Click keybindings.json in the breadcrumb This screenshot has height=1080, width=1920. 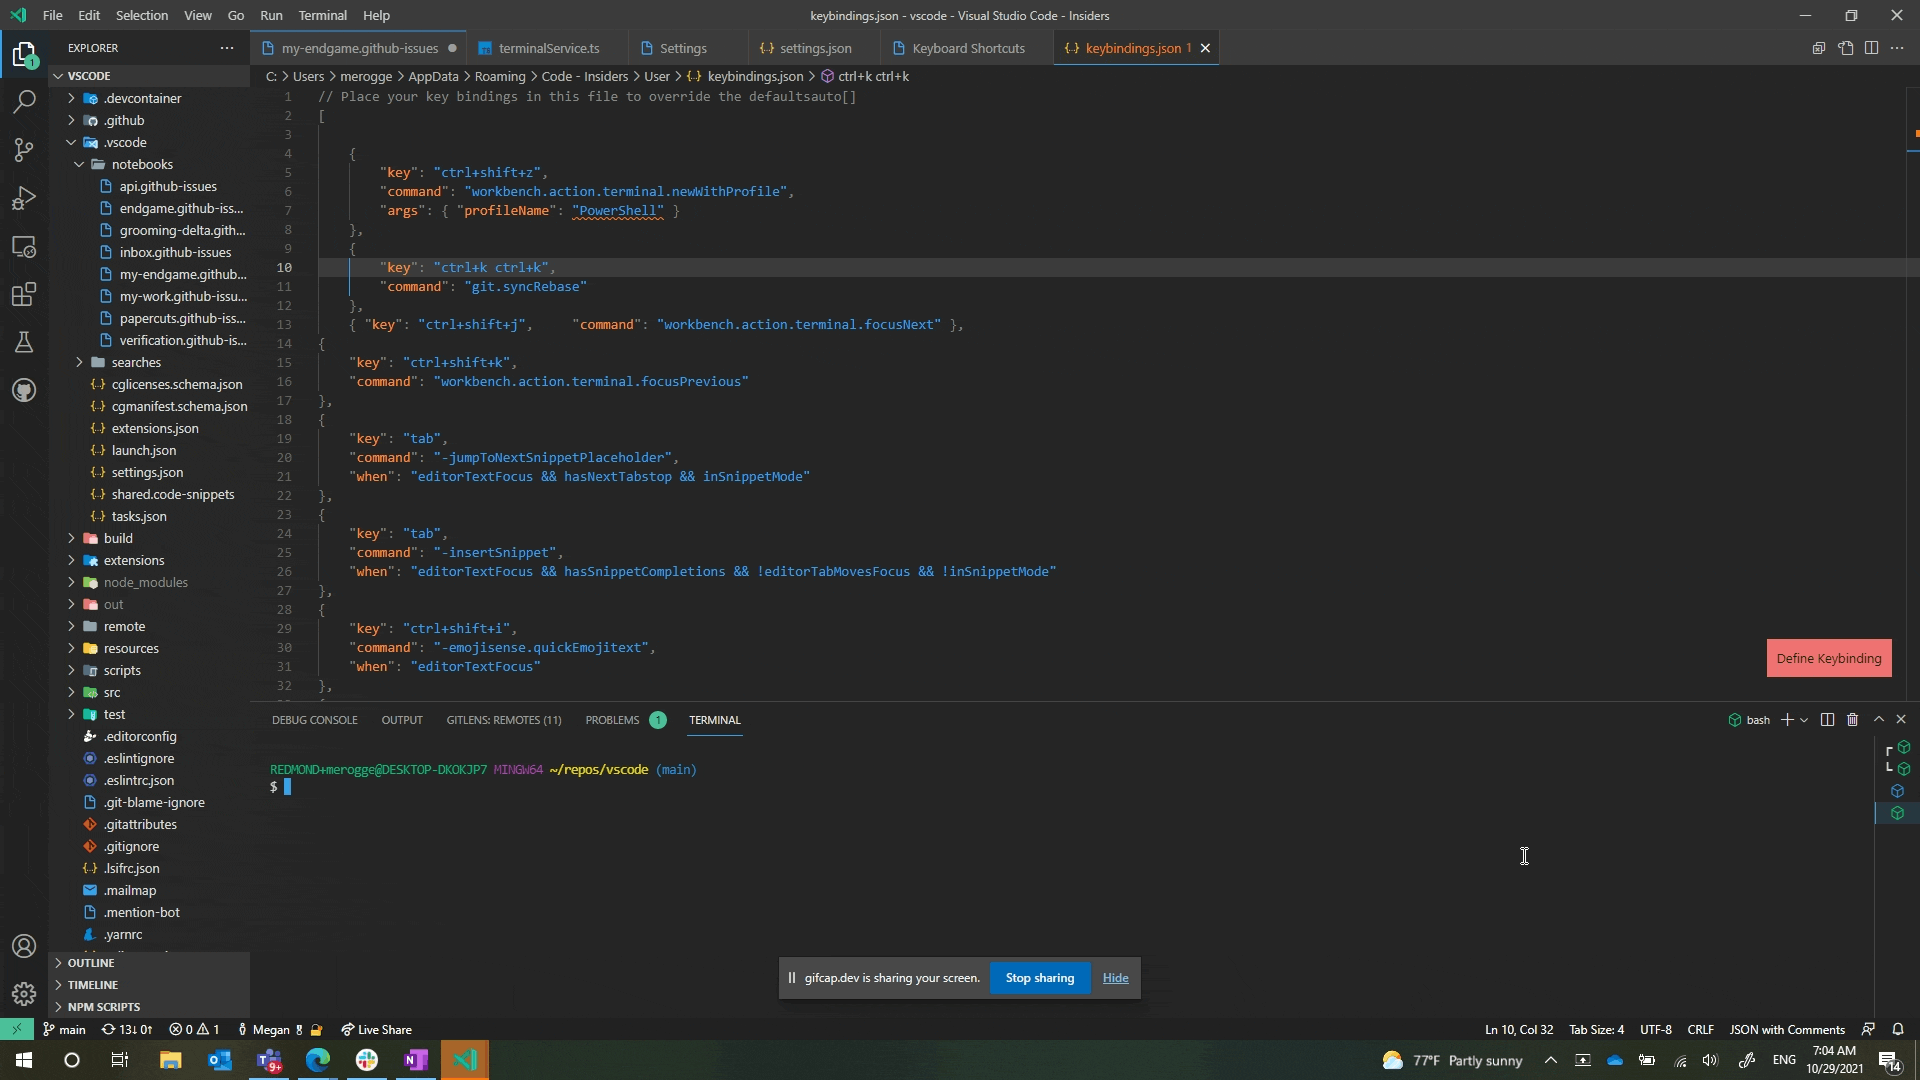click(755, 76)
